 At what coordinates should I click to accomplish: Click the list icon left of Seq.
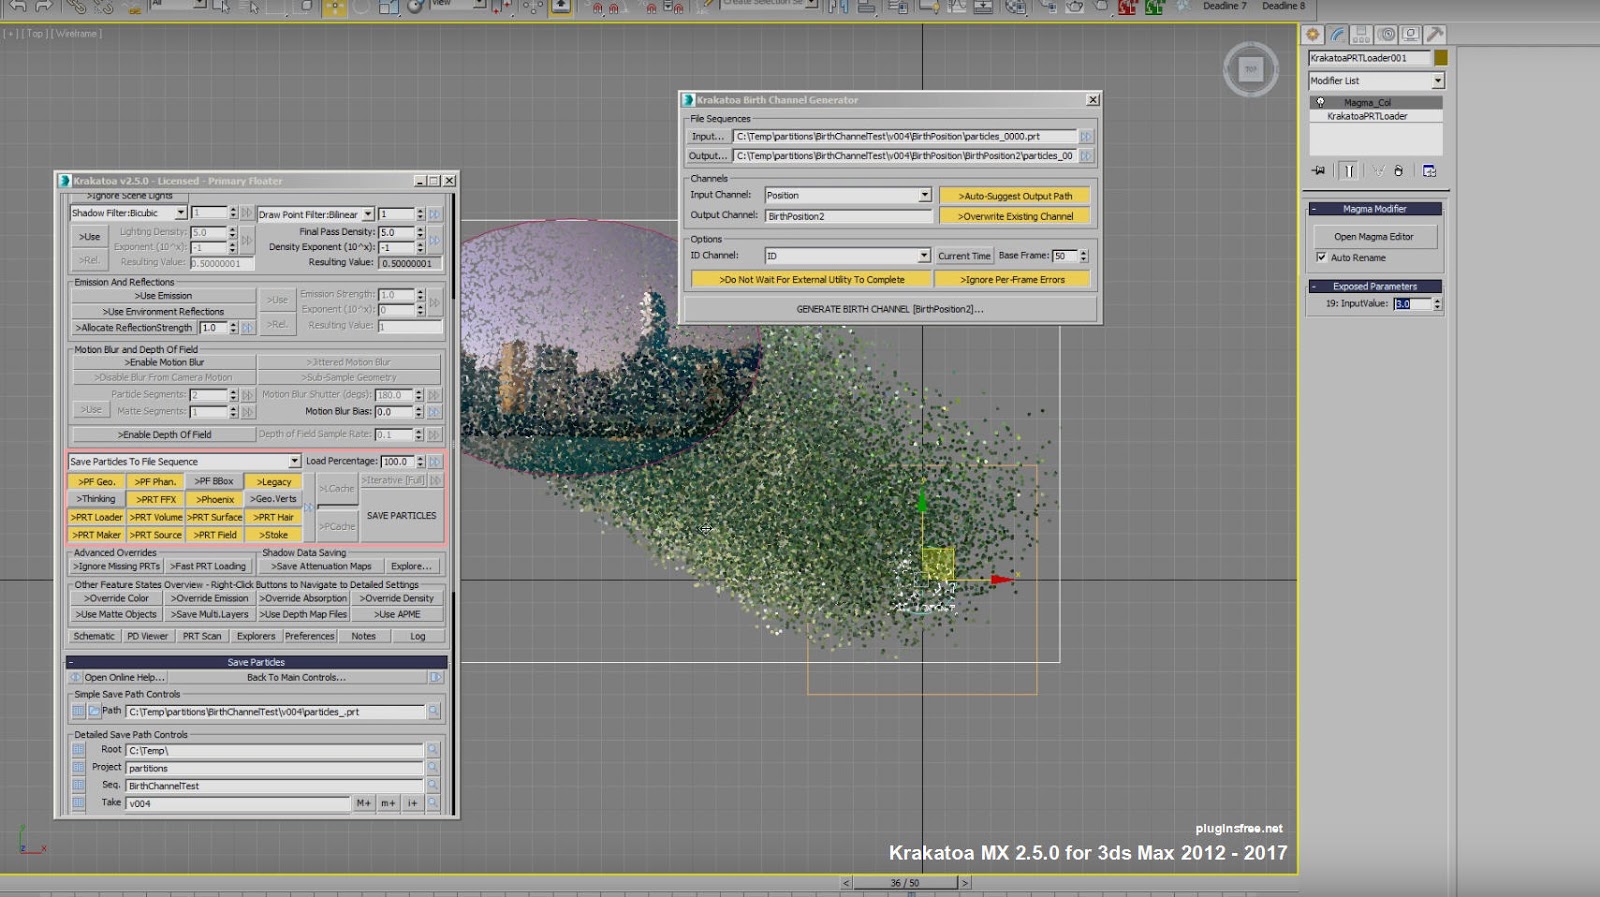coord(78,786)
